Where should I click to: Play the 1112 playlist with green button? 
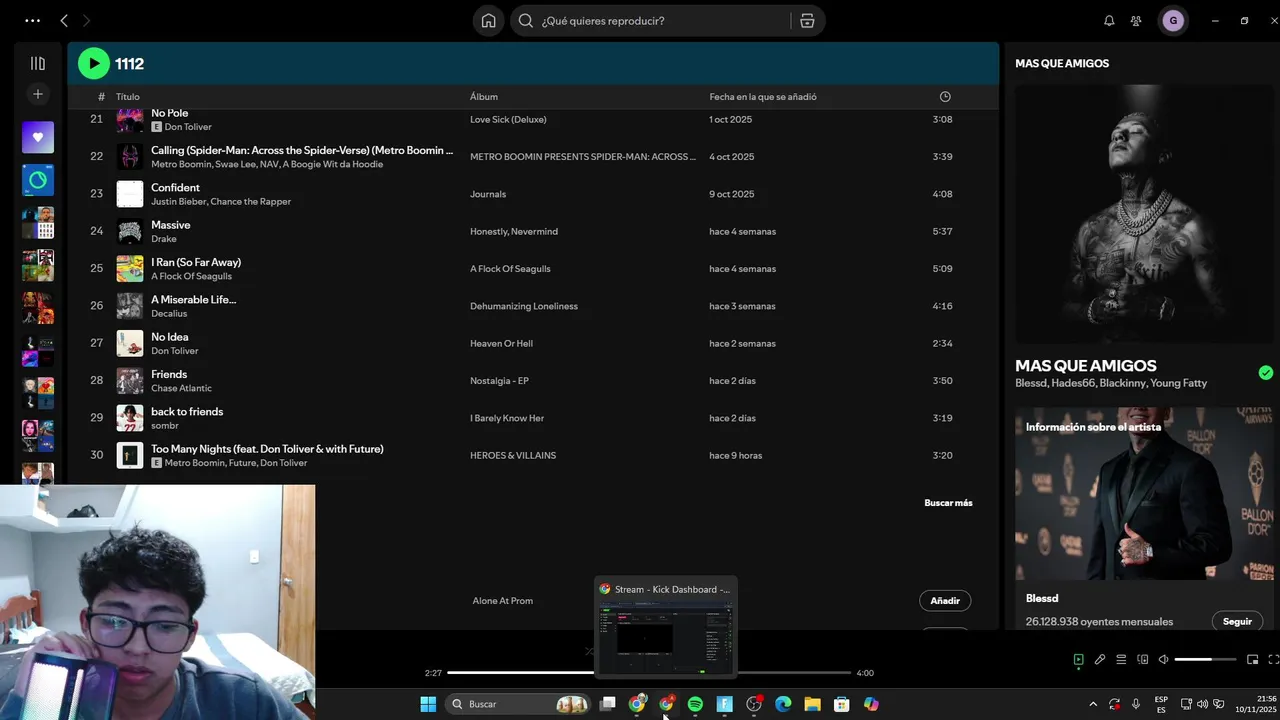click(x=94, y=64)
